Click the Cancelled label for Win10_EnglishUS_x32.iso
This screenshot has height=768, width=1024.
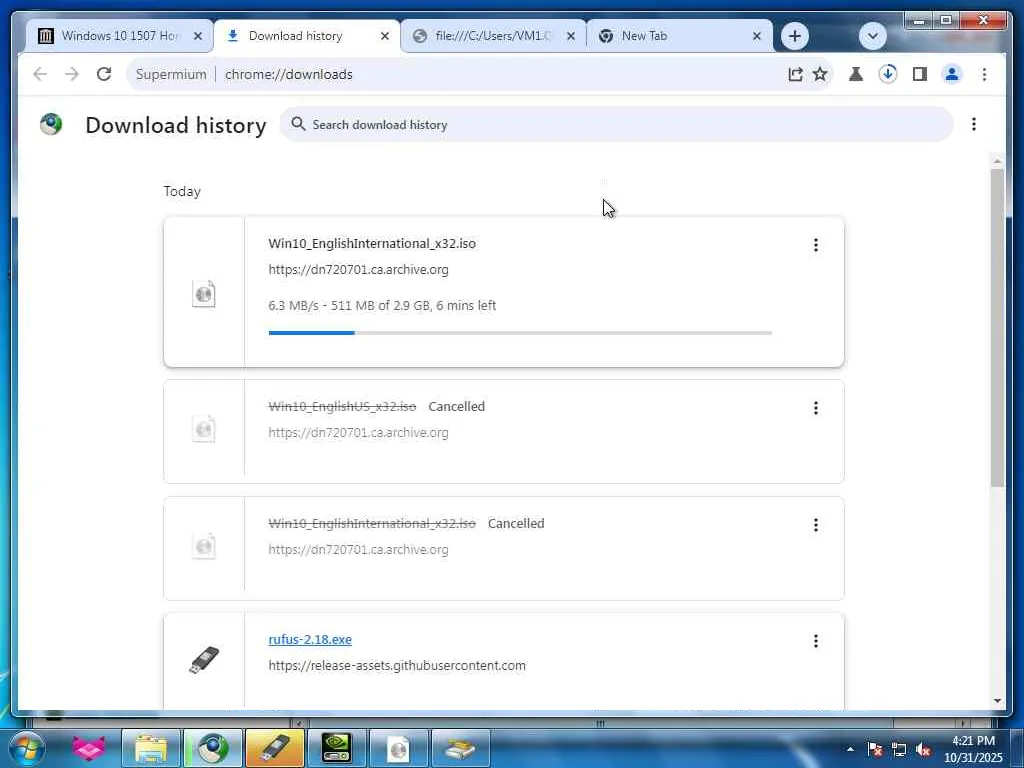(x=456, y=406)
